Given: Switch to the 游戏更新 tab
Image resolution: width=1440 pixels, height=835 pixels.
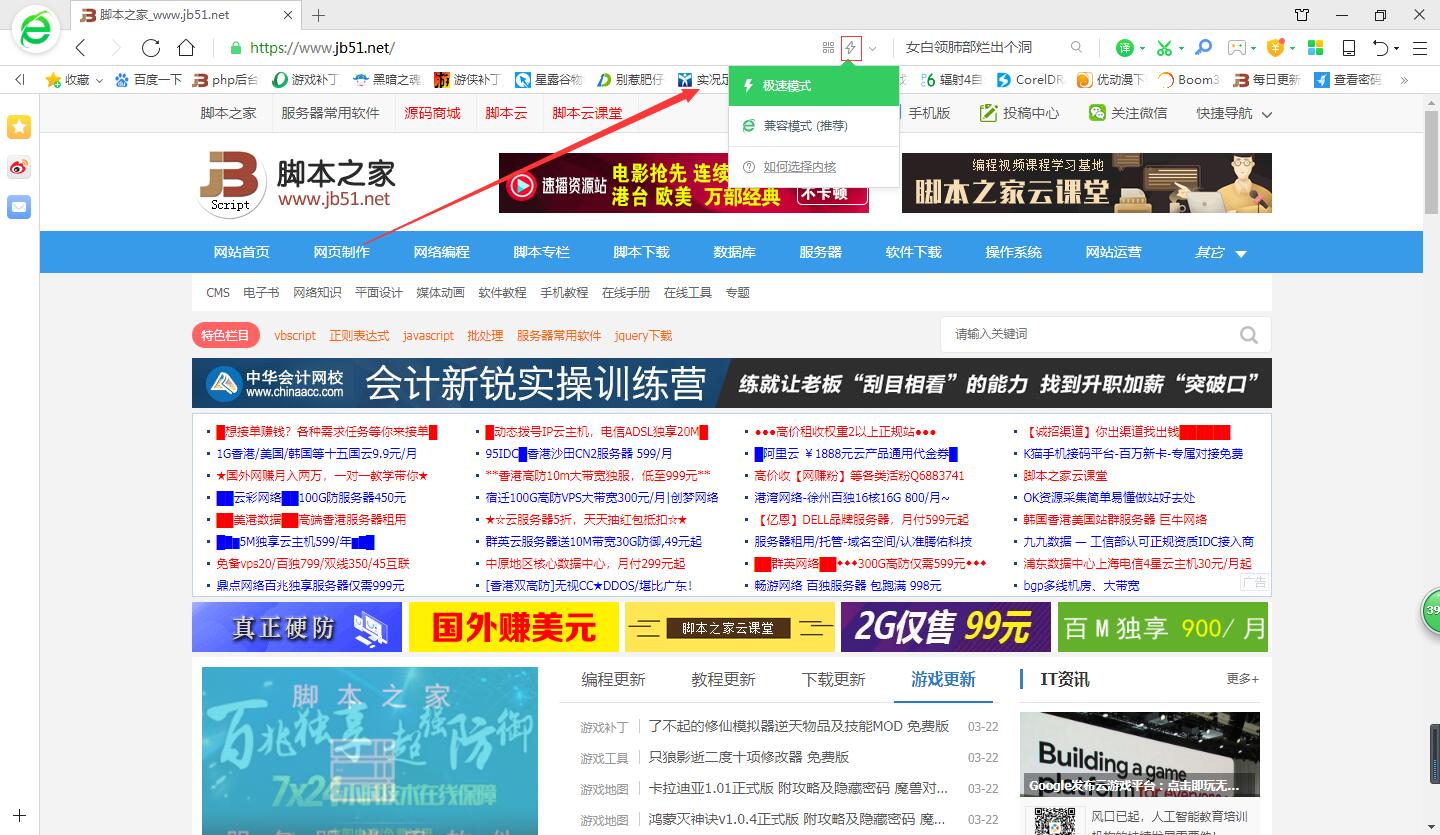Looking at the screenshot, I should point(943,680).
